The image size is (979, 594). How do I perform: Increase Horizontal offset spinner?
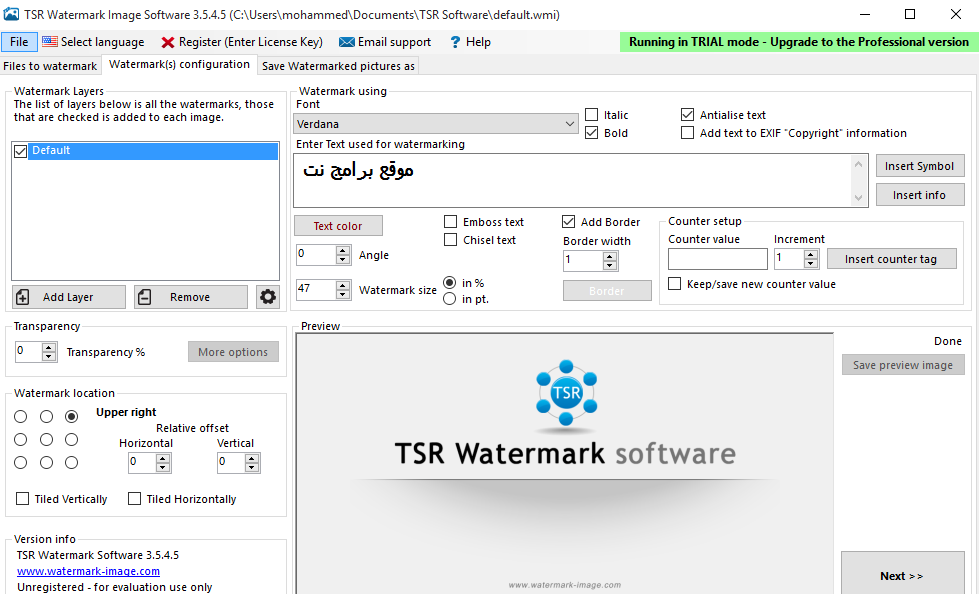coord(163,459)
